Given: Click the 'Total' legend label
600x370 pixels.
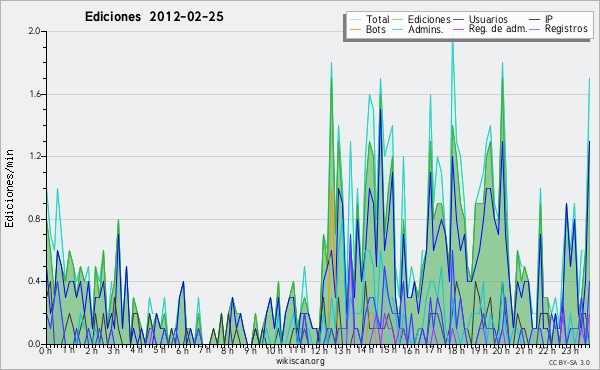Looking at the screenshot, I should click(378, 19).
